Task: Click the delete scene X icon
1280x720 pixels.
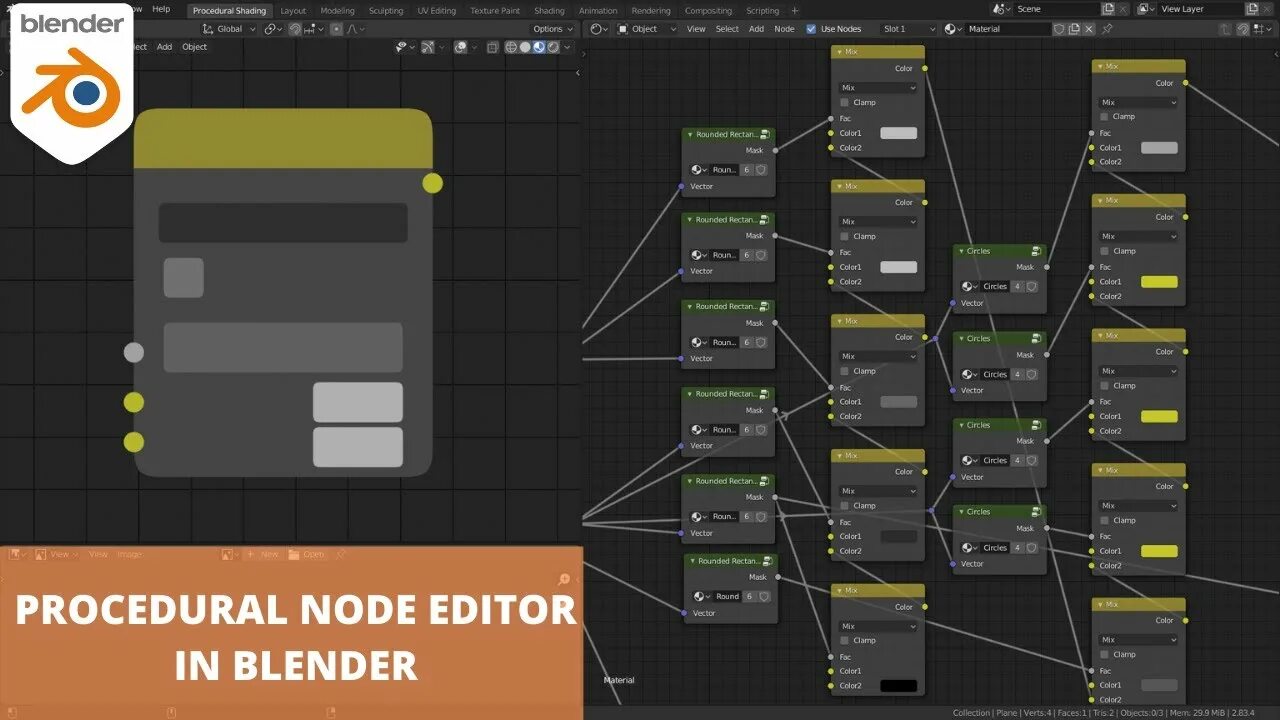Action: [1123, 9]
